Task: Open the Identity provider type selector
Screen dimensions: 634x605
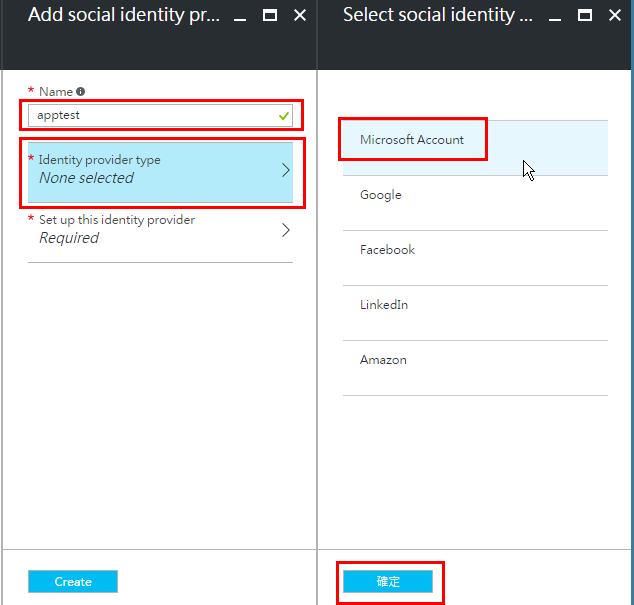Action: (150, 170)
